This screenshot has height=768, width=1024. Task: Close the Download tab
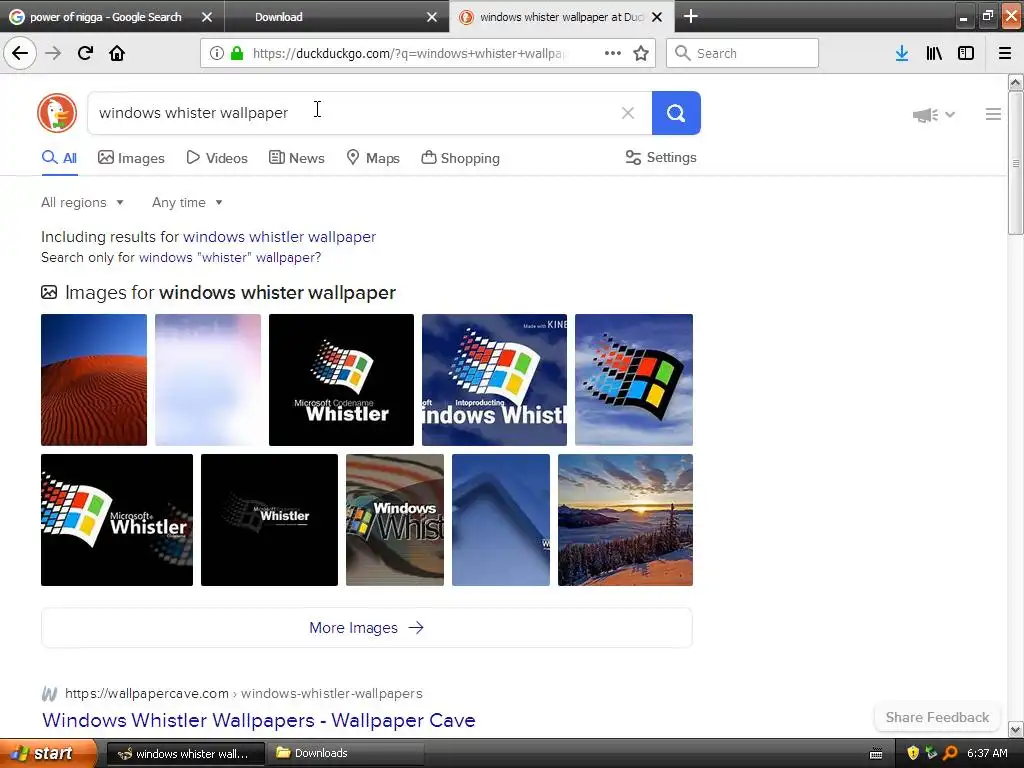[x=432, y=17]
